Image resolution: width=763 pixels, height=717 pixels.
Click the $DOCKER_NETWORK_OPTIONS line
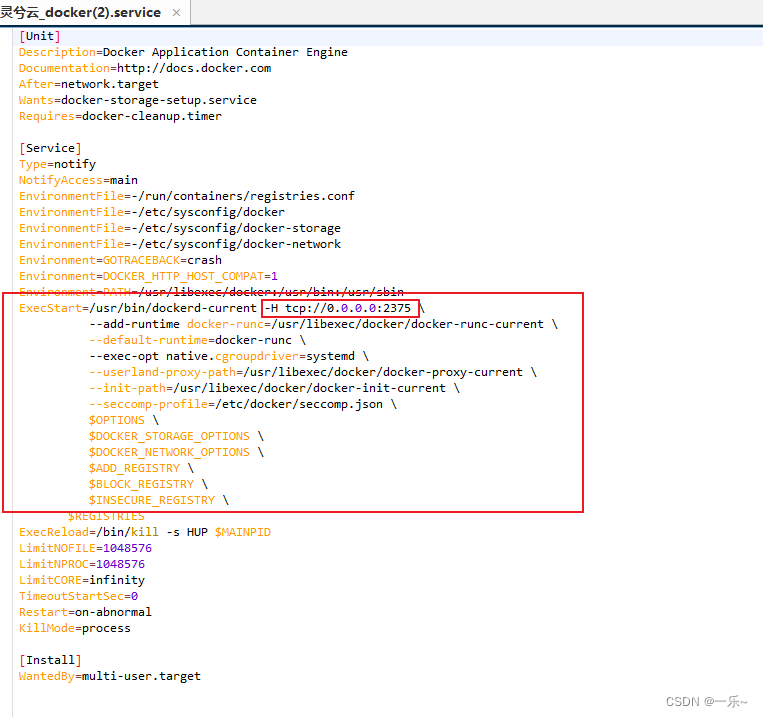click(x=176, y=453)
